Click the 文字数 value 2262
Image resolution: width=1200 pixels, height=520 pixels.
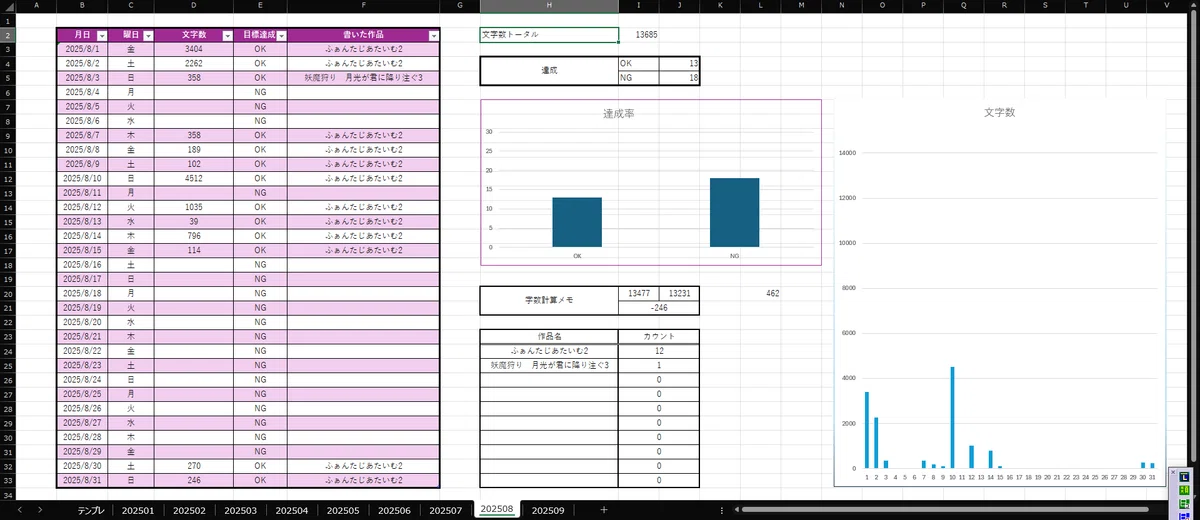[194, 63]
